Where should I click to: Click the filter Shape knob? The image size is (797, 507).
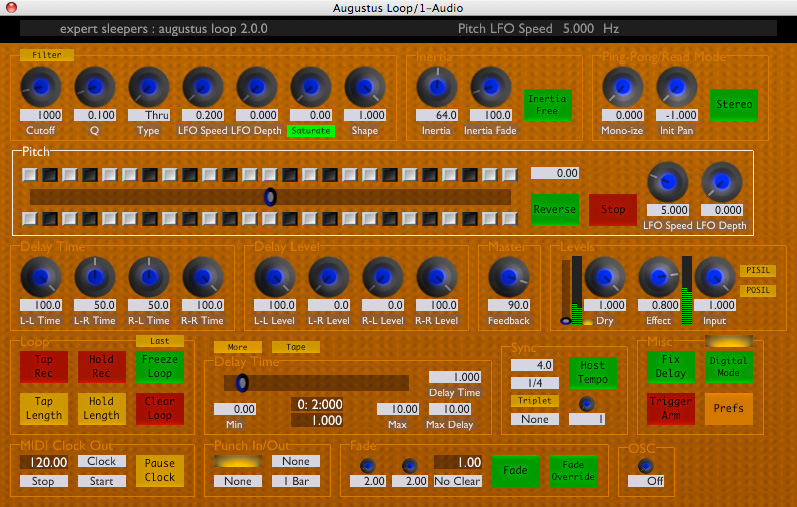click(x=364, y=87)
